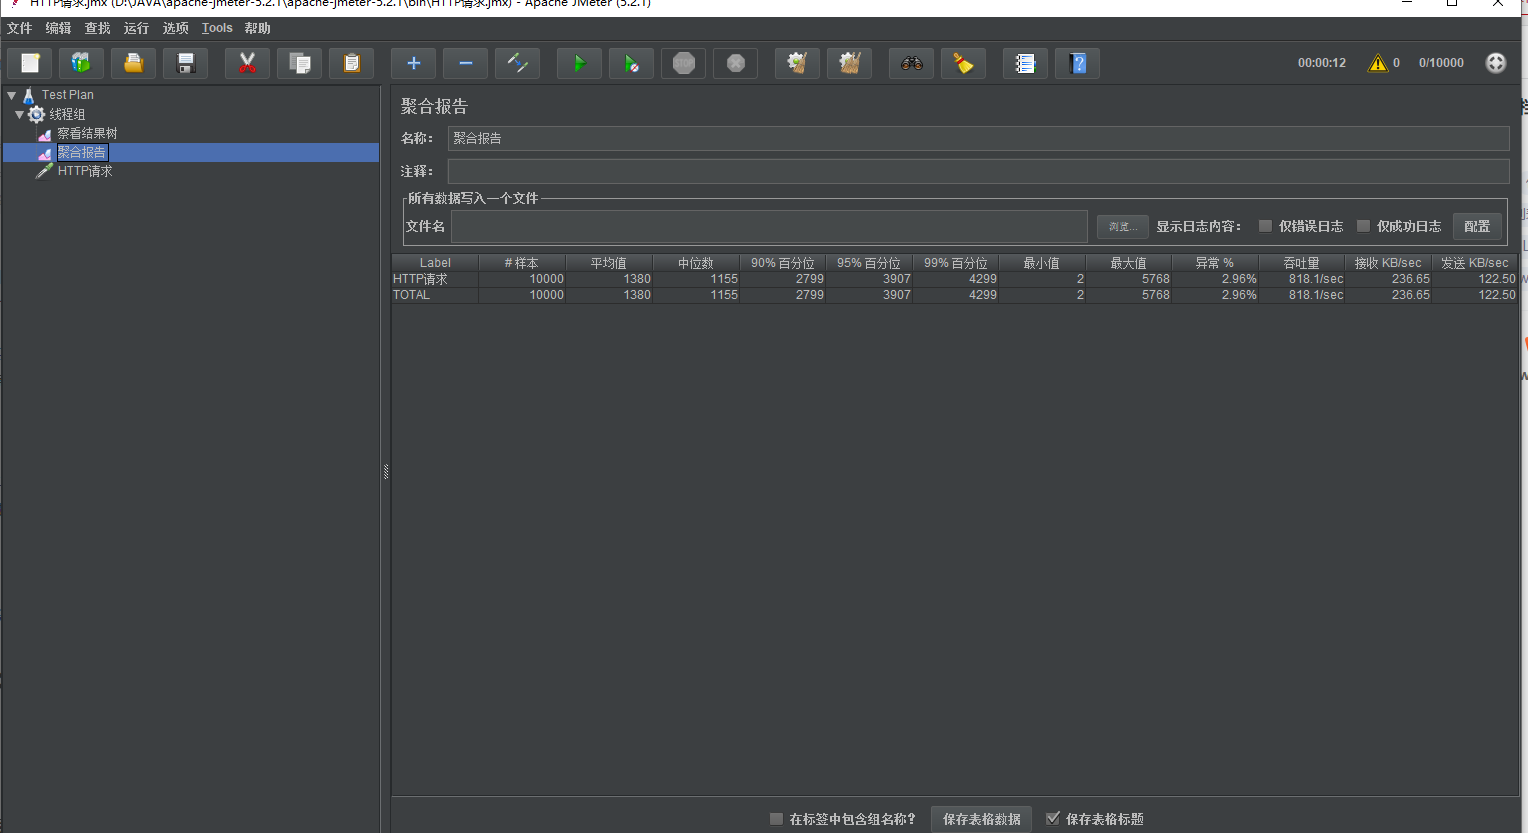The width and height of the screenshot is (1528, 833).
Task: Collapse all tree nodes with minus icon
Action: click(x=466, y=63)
